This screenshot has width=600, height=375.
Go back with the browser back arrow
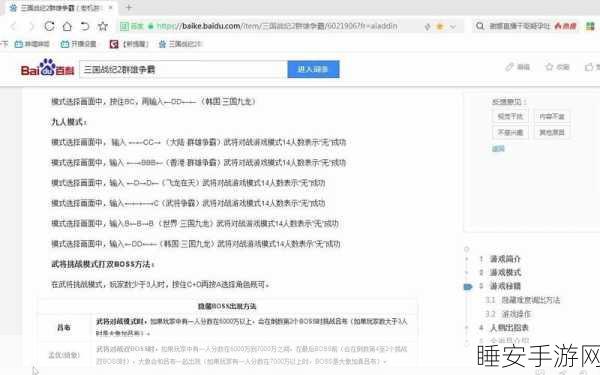pos(14,26)
